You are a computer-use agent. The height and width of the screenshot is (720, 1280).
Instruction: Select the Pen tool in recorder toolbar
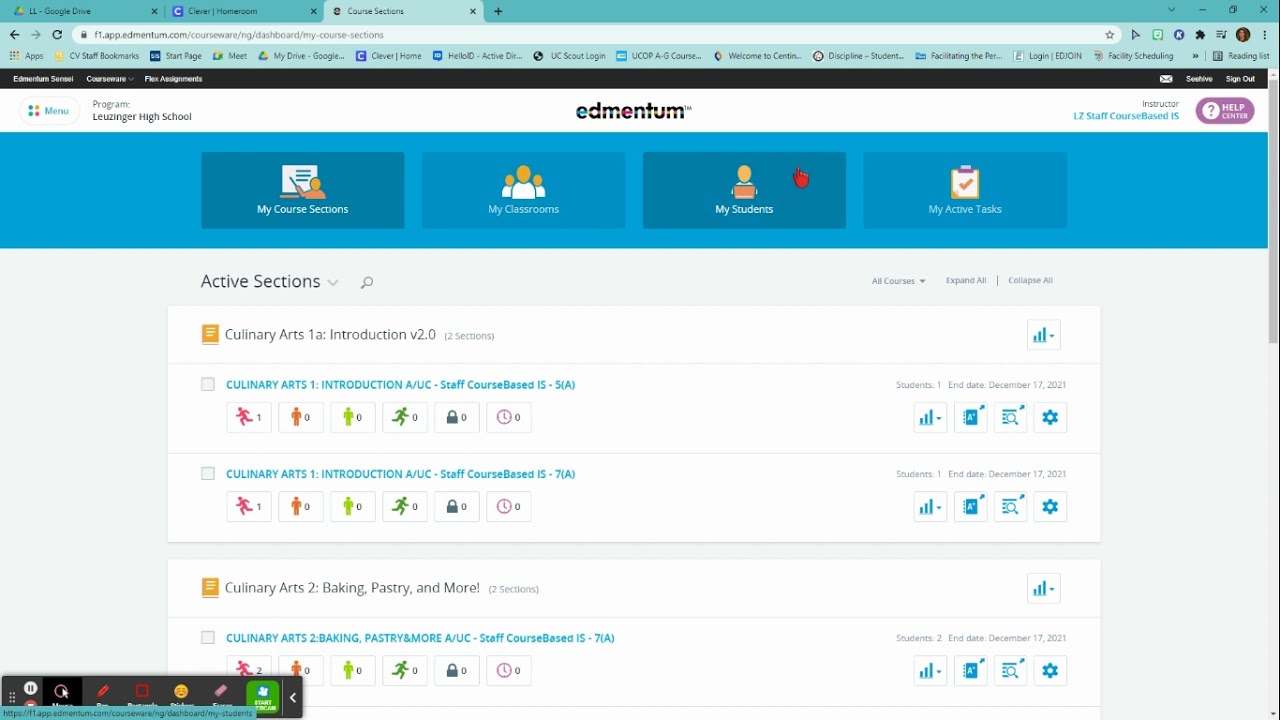(103, 694)
